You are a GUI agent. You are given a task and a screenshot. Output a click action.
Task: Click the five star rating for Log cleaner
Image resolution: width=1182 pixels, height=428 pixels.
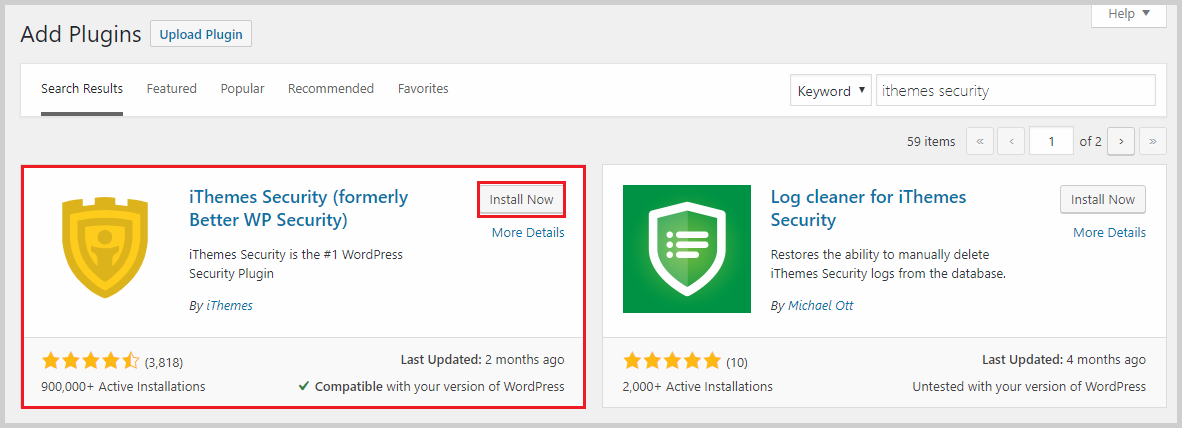(x=672, y=362)
